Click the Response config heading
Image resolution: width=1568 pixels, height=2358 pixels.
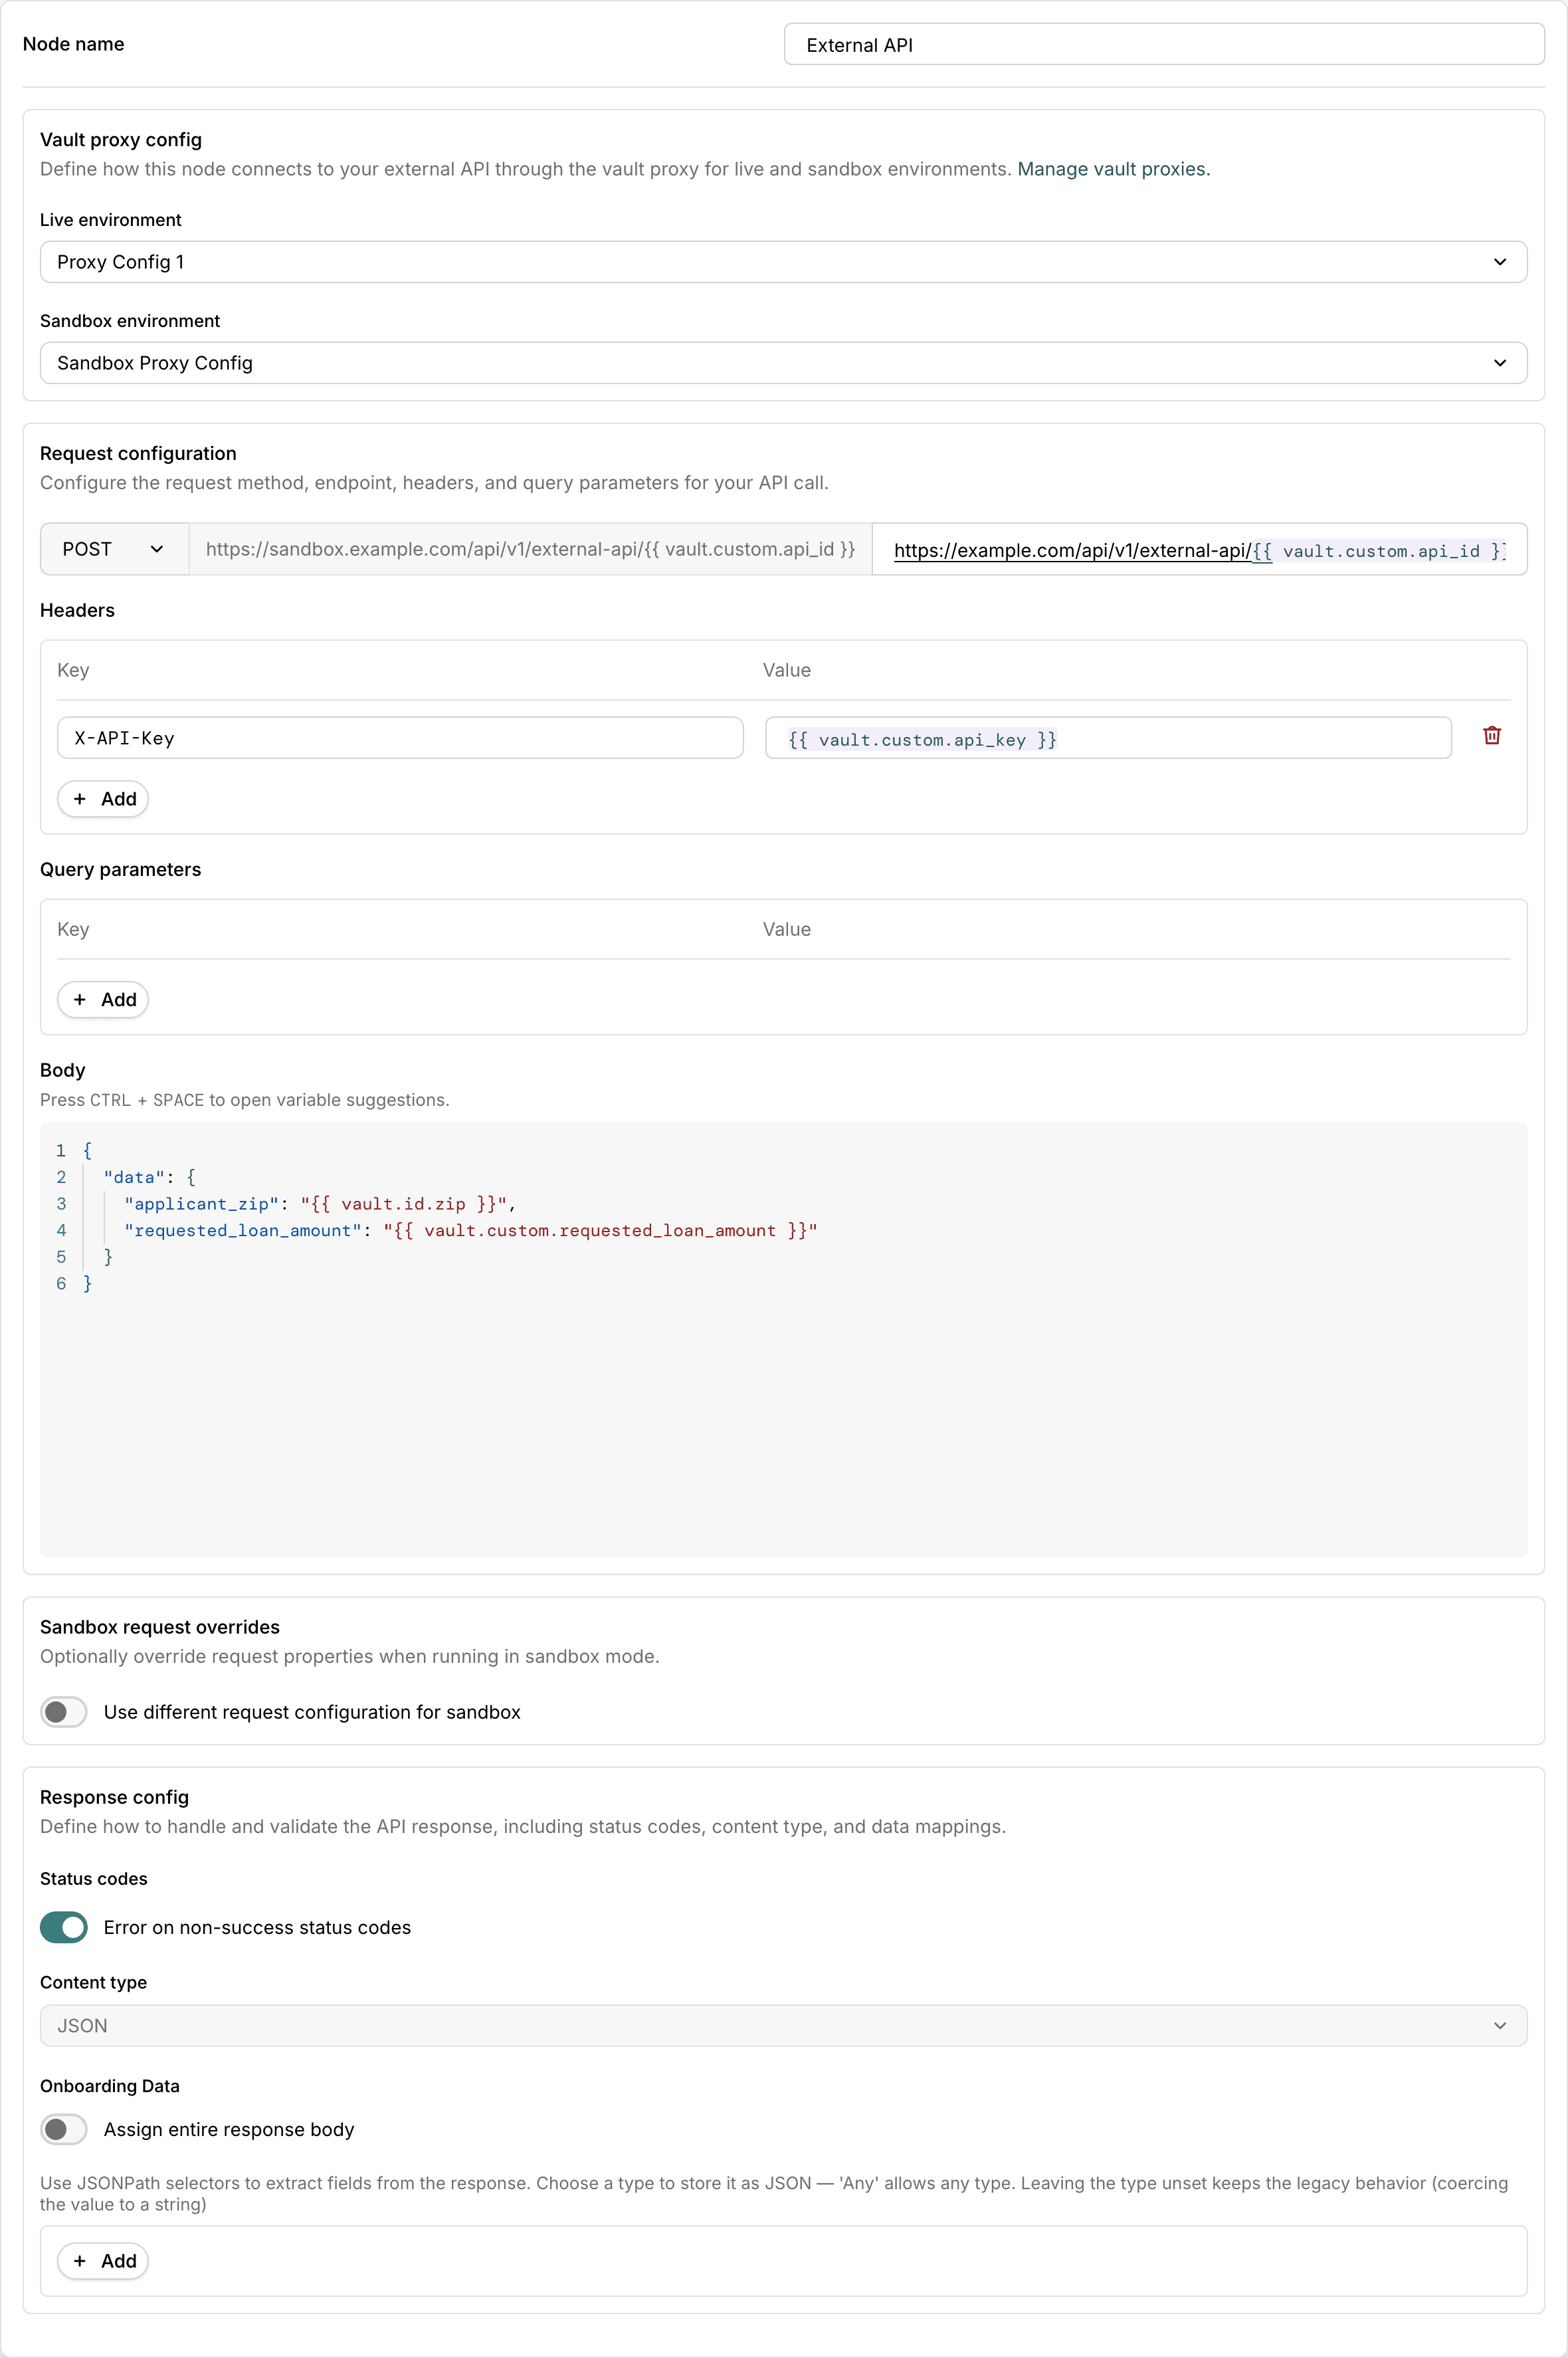pyautogui.click(x=114, y=1797)
